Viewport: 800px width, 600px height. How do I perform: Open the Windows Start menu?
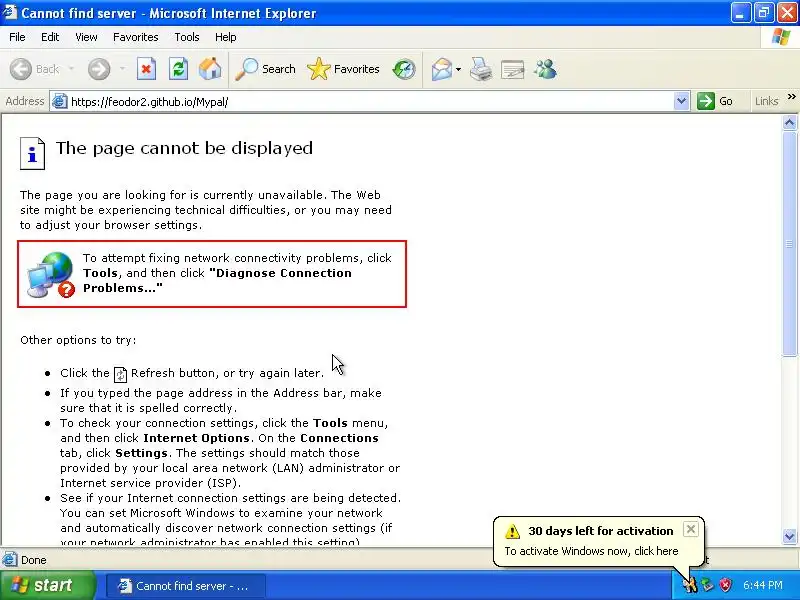click(47, 585)
